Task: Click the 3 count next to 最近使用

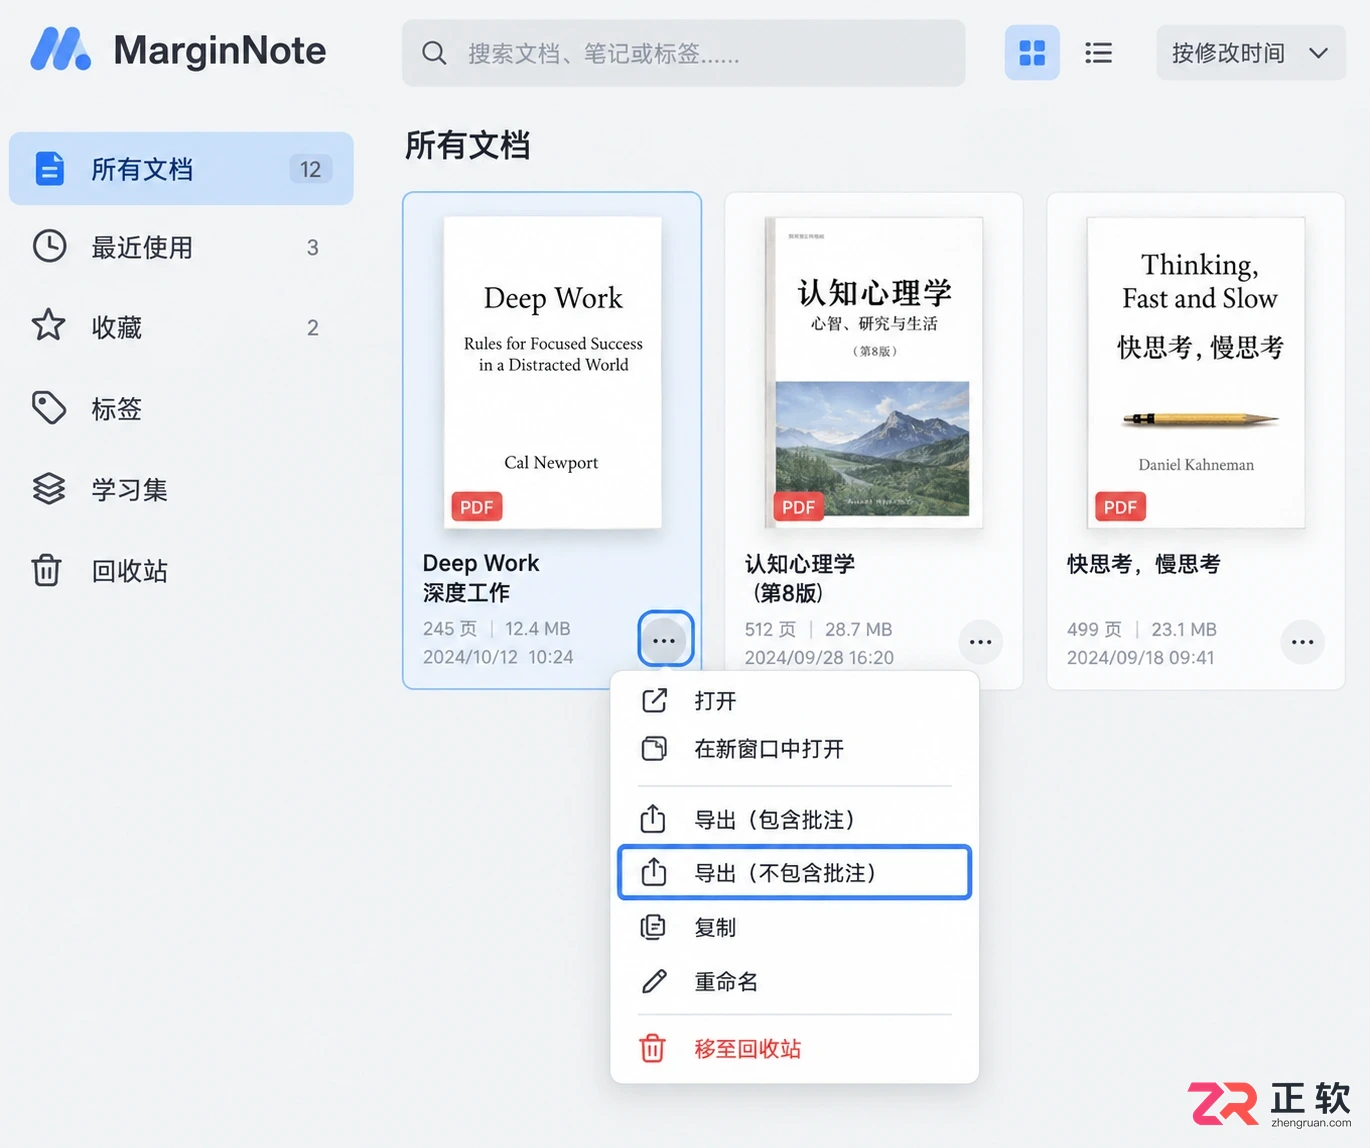Action: [313, 247]
